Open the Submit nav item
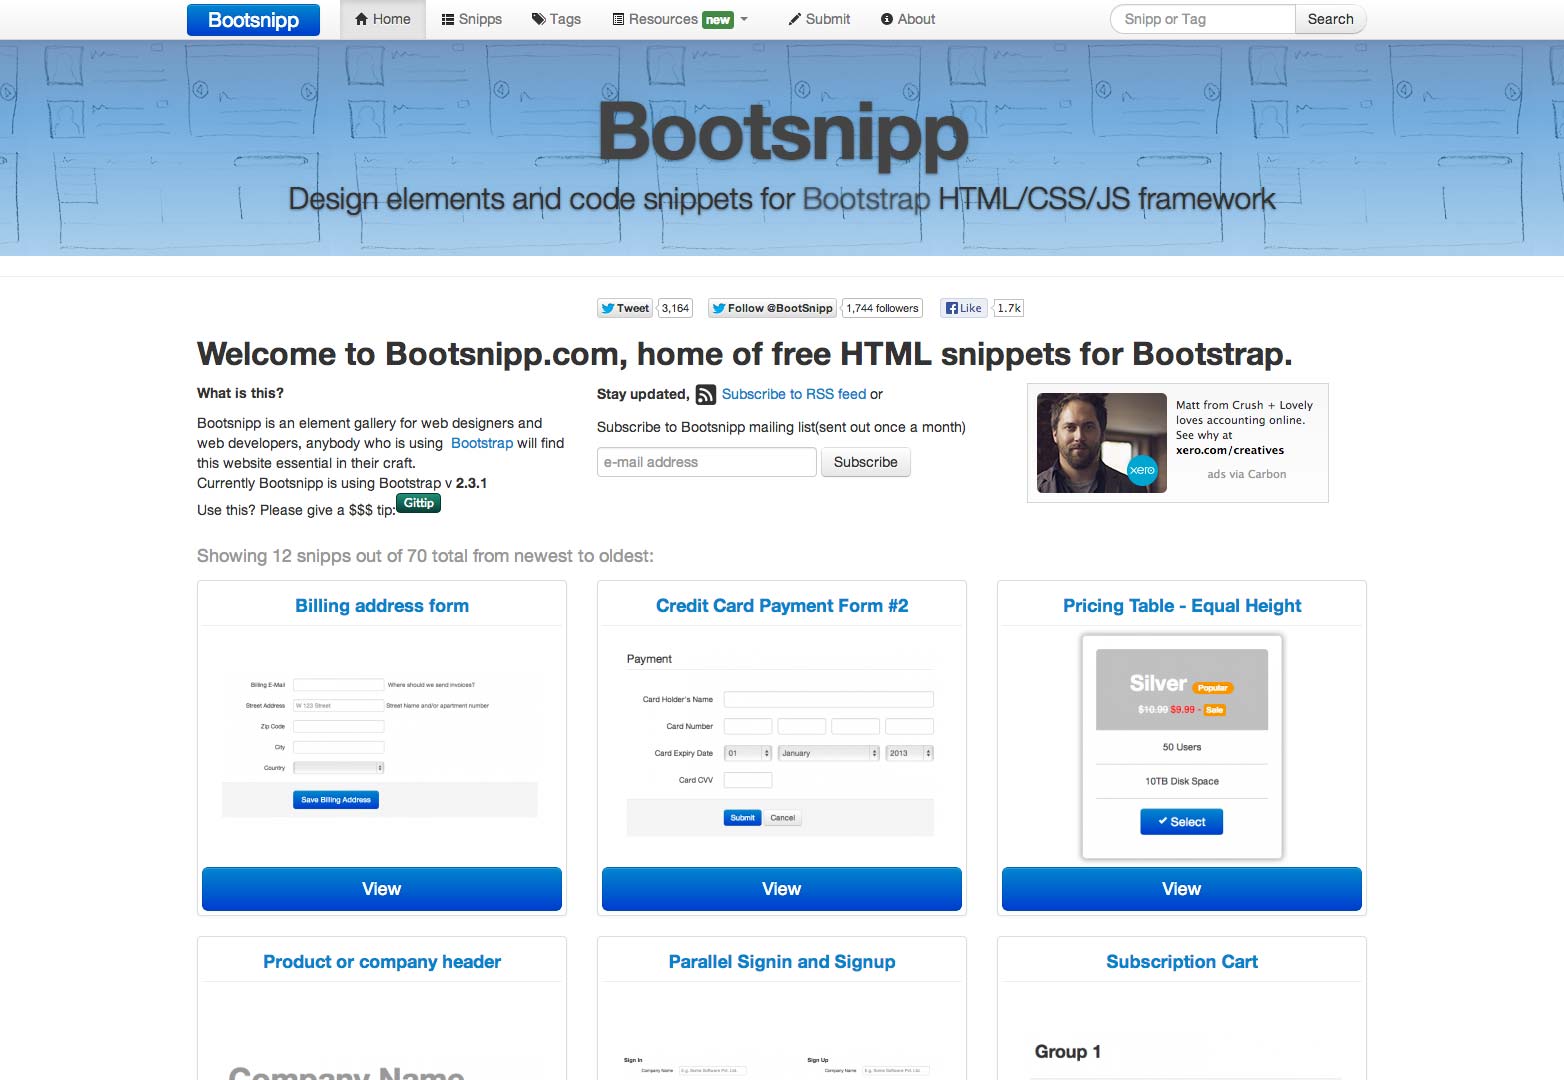 click(x=819, y=19)
